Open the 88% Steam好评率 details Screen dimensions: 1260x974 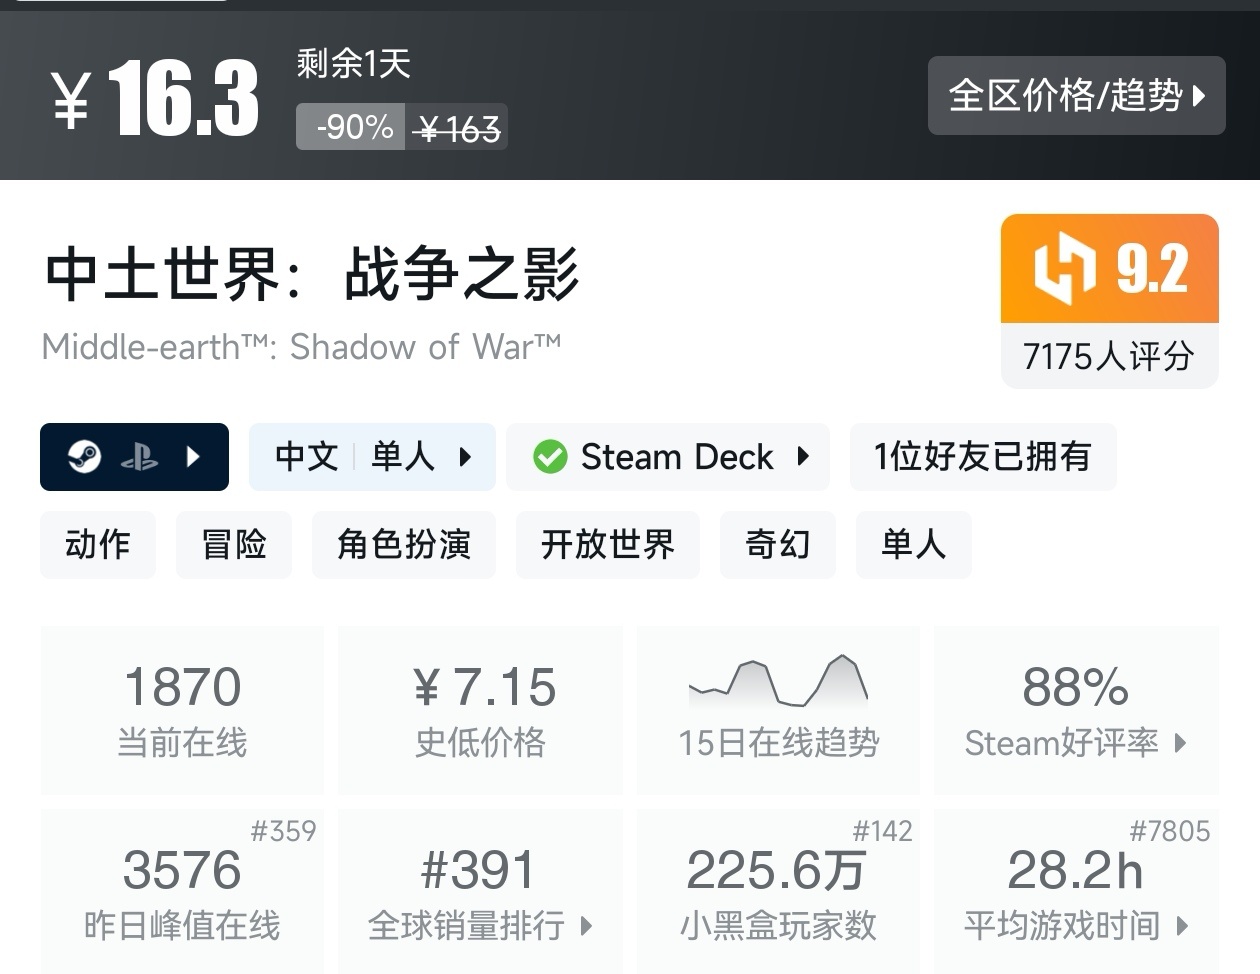point(1076,710)
